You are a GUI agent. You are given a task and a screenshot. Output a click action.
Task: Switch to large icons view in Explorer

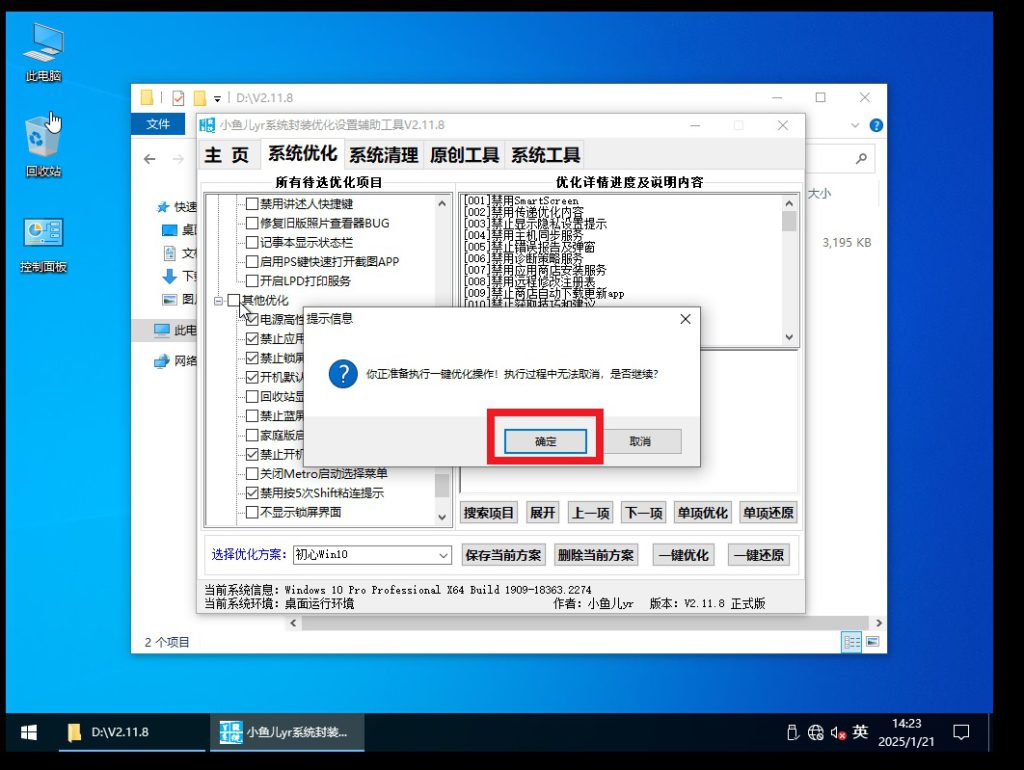872,641
